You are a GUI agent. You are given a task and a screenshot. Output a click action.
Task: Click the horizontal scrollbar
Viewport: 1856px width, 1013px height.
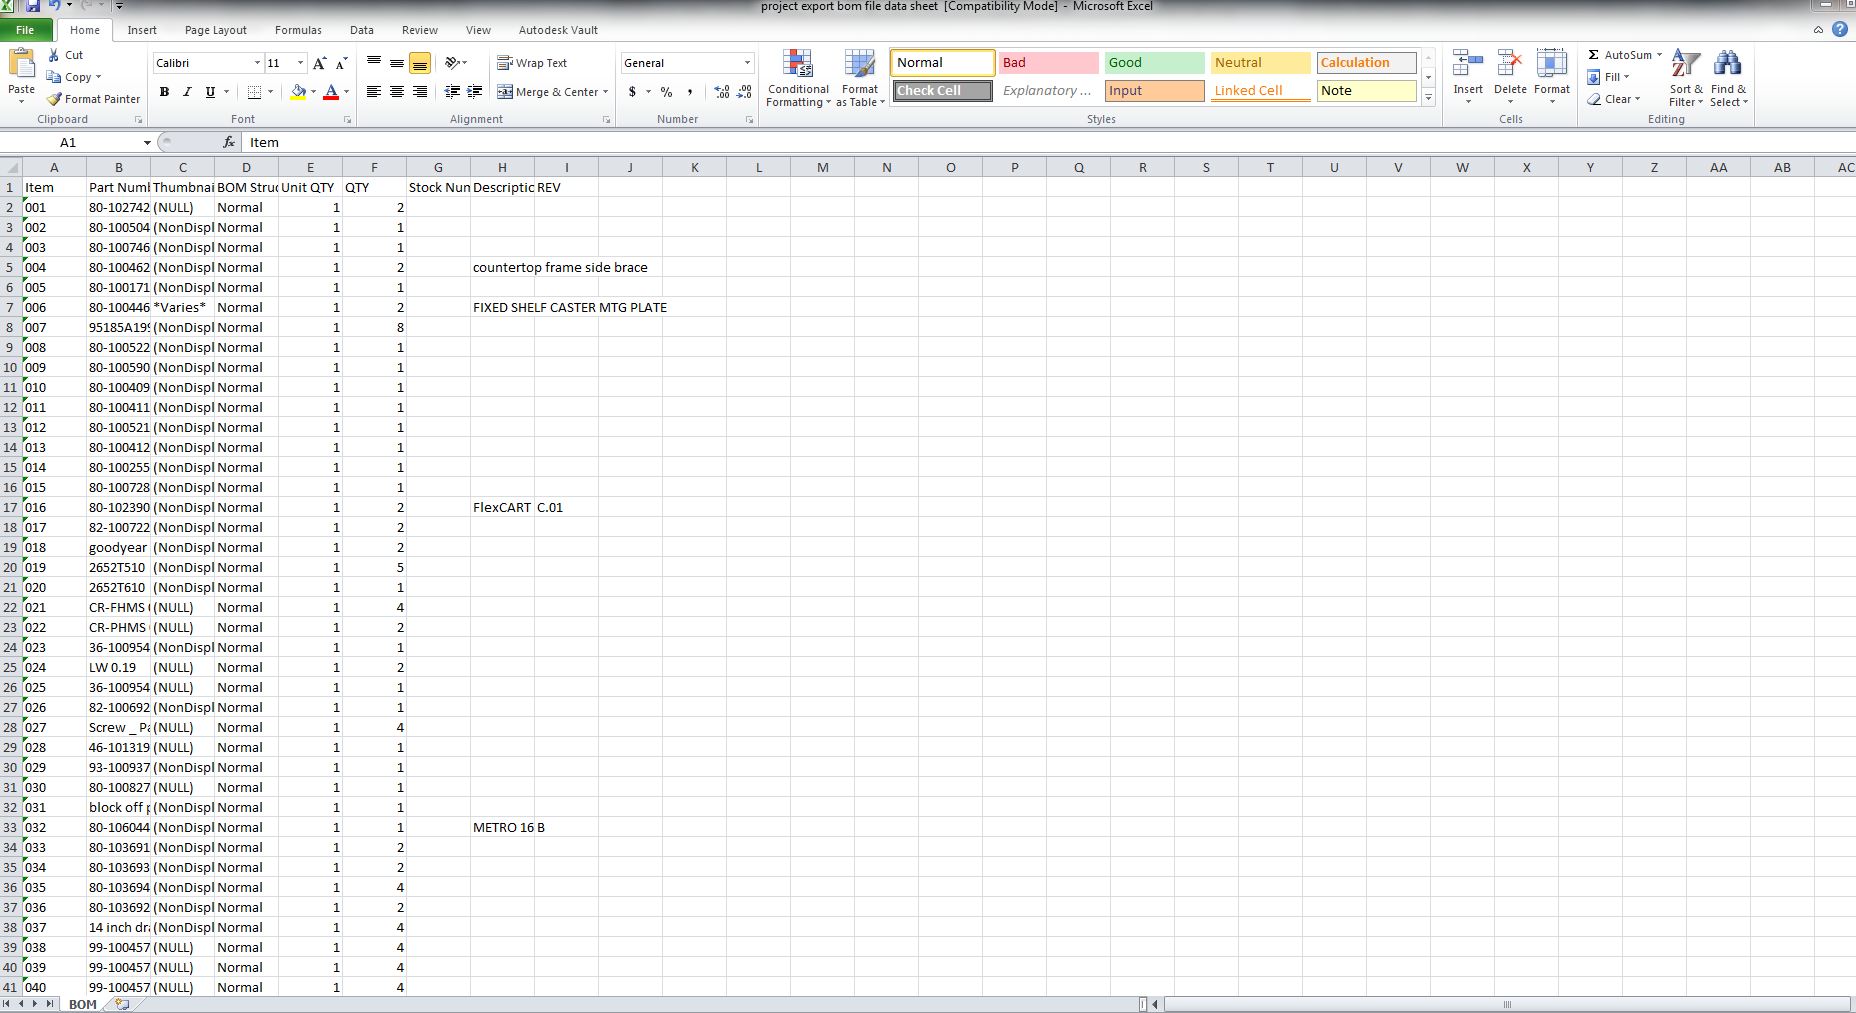(1506, 1004)
